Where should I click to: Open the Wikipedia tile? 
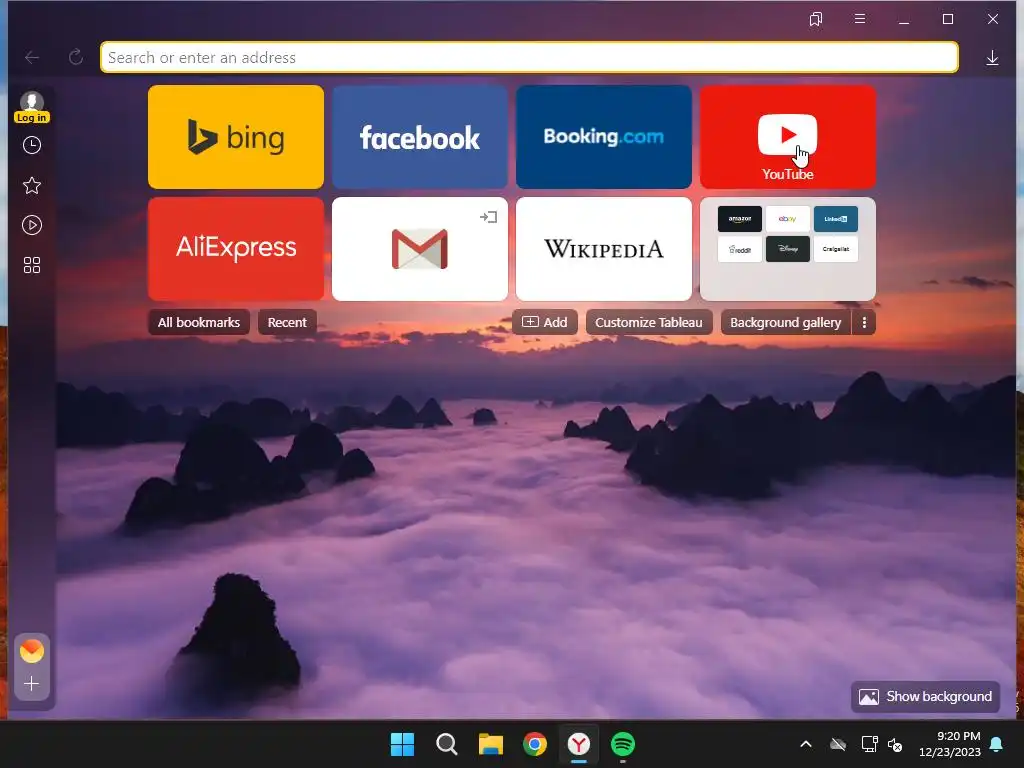[603, 249]
